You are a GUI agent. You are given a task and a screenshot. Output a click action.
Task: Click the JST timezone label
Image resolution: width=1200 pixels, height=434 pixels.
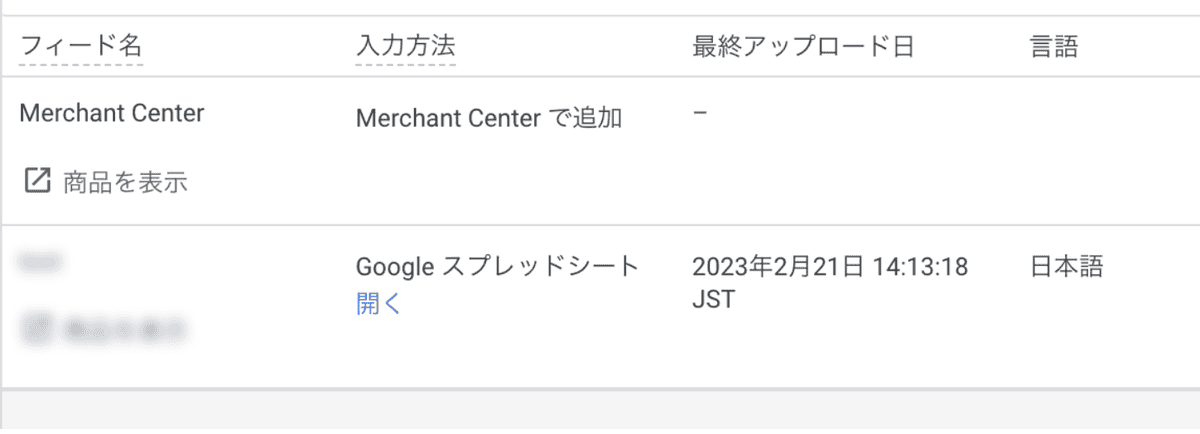[x=713, y=300]
